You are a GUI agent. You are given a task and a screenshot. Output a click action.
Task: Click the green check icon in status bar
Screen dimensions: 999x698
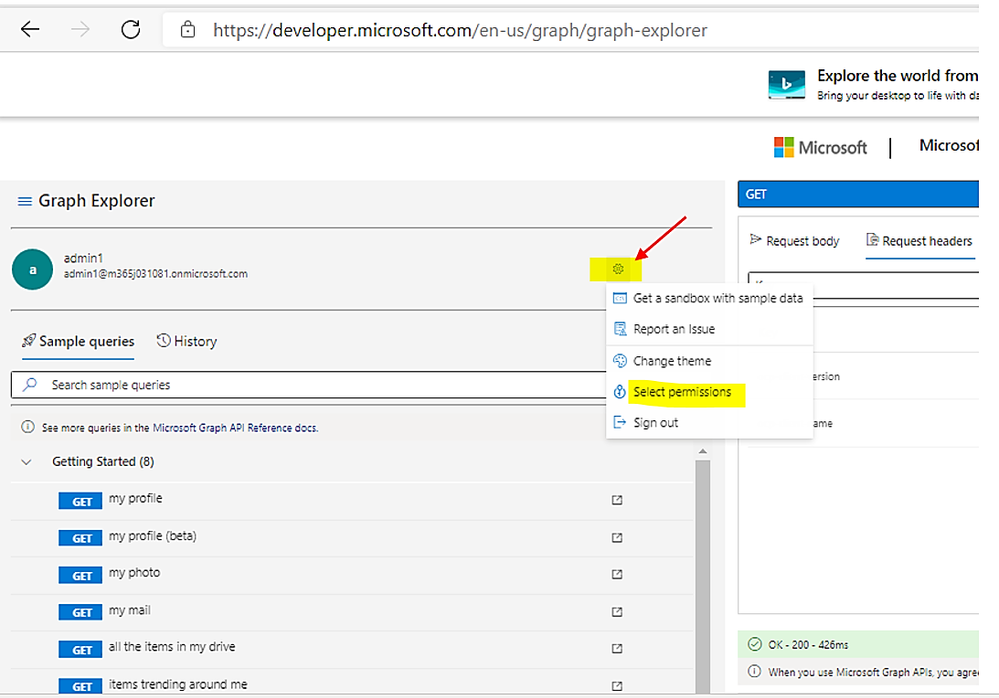click(754, 644)
